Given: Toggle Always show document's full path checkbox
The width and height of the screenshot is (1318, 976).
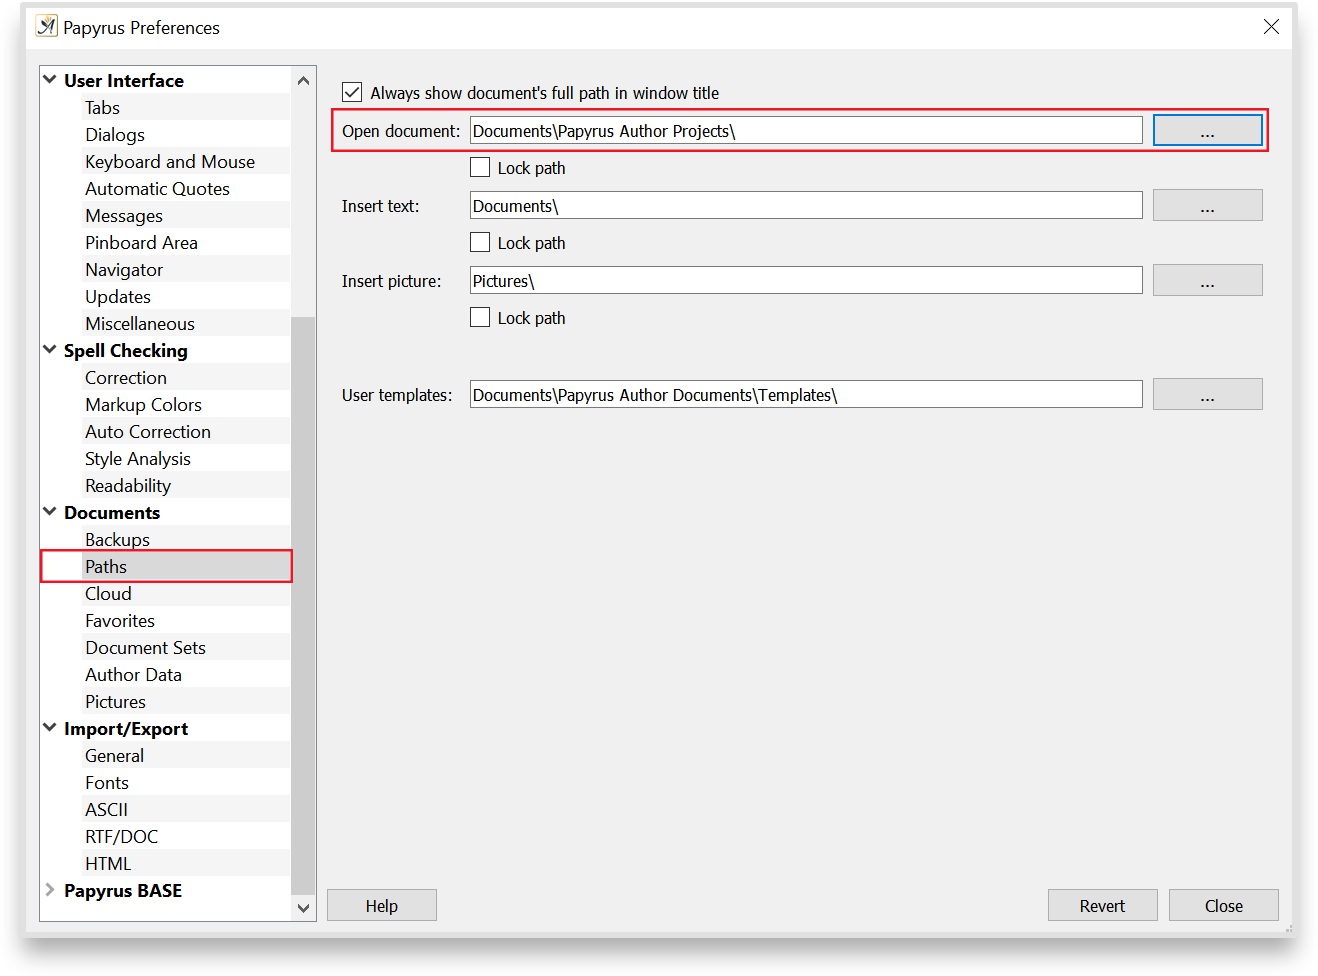Looking at the screenshot, I should pos(352,92).
